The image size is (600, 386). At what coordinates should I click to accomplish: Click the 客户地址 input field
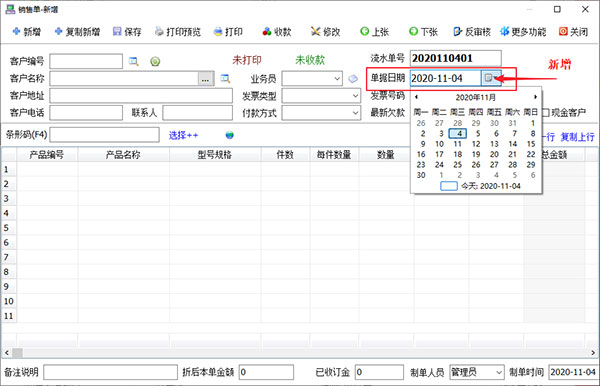coord(141,96)
